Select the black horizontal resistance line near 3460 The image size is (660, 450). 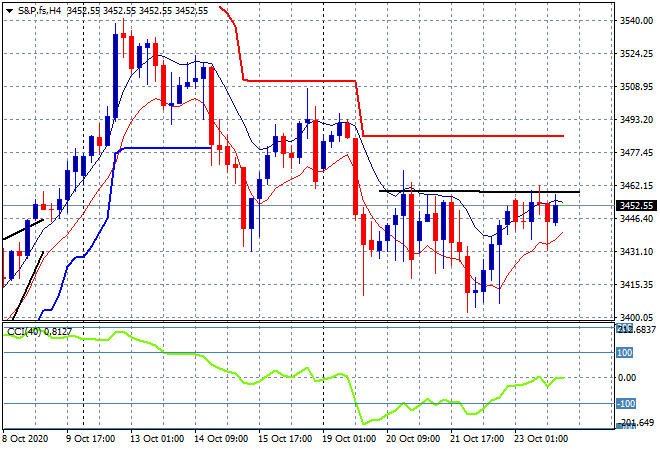tap(479, 192)
